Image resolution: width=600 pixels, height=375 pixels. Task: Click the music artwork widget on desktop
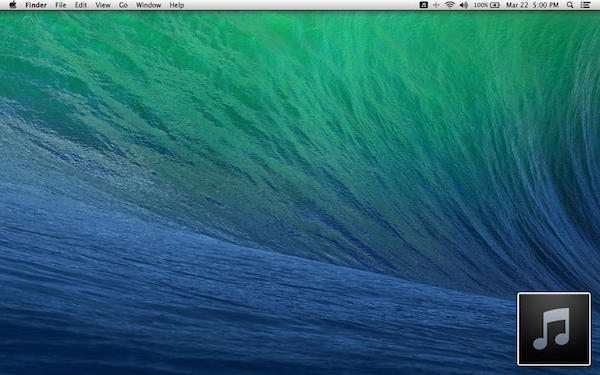(x=554, y=329)
